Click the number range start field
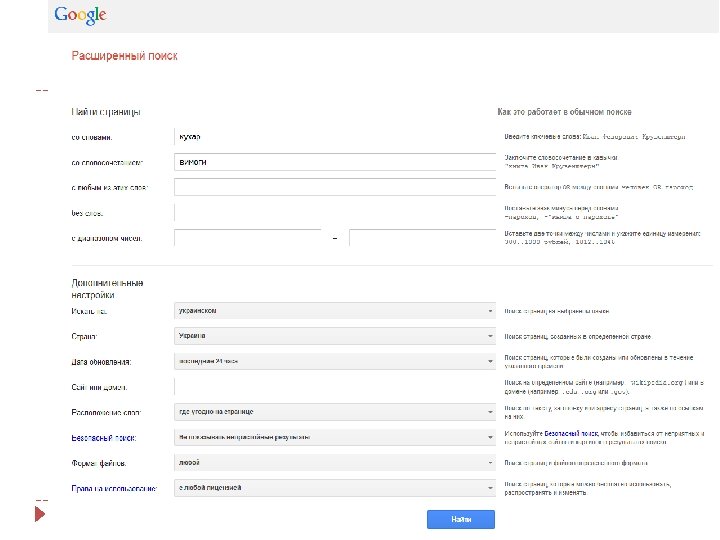720x540 pixels. pyautogui.click(x=247, y=238)
